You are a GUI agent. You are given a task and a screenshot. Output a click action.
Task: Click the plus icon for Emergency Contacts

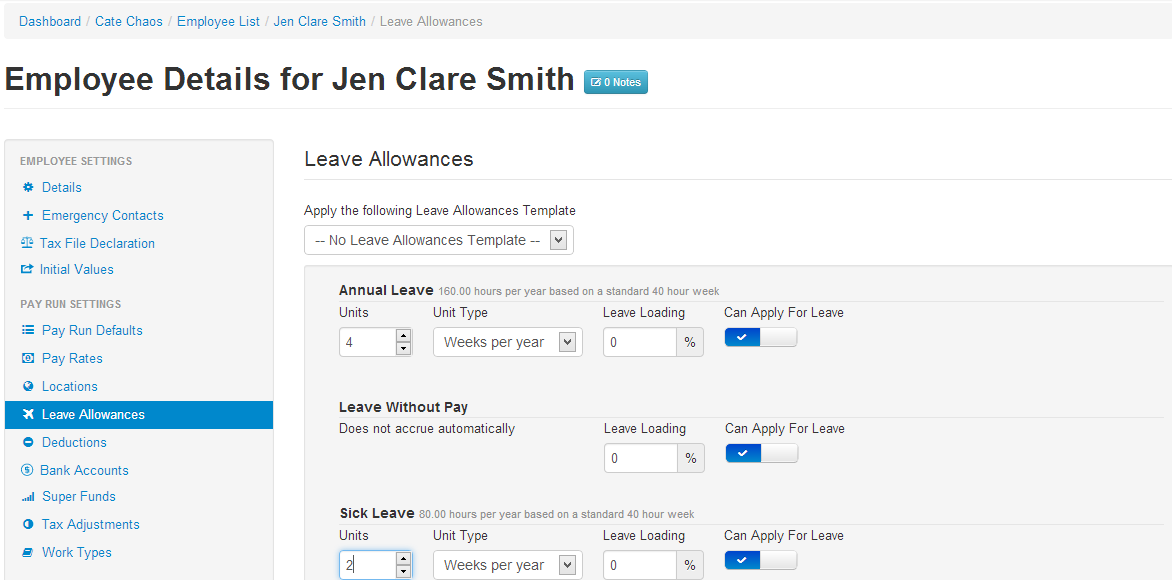(28, 216)
